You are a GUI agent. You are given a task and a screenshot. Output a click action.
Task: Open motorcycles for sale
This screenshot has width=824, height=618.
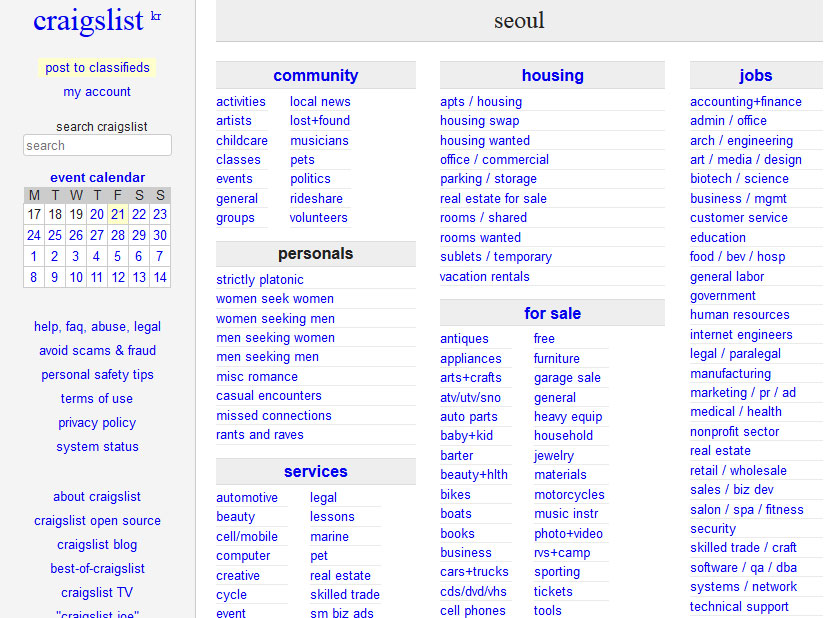[569, 495]
